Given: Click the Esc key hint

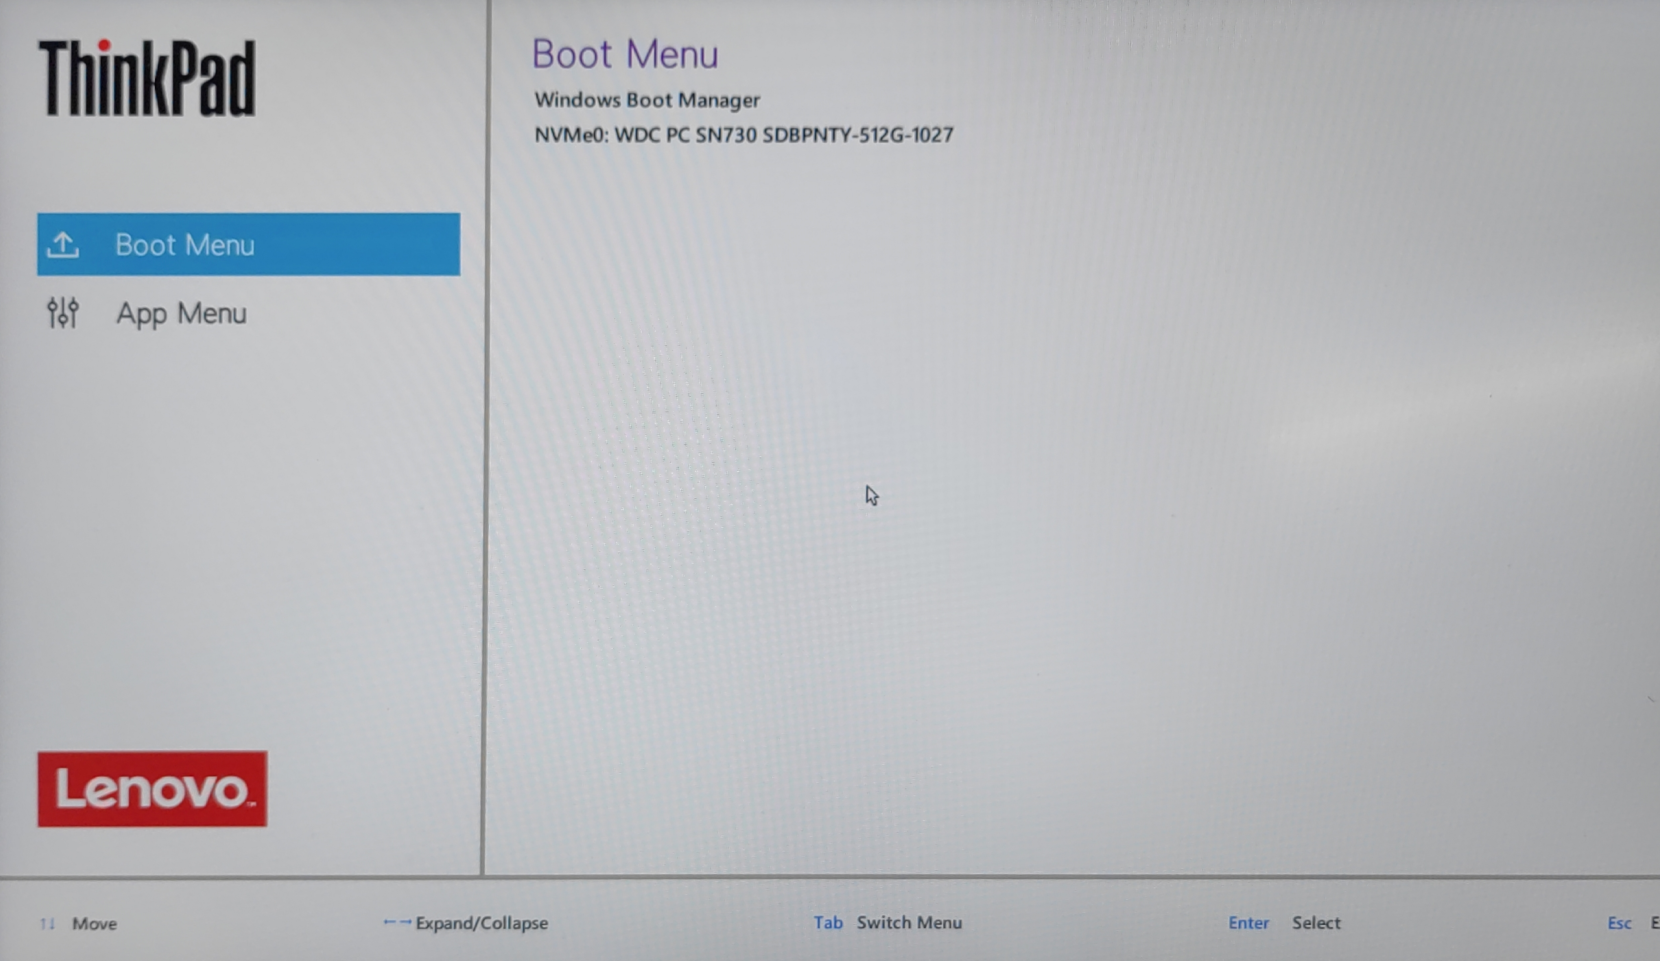Looking at the screenshot, I should point(1620,923).
